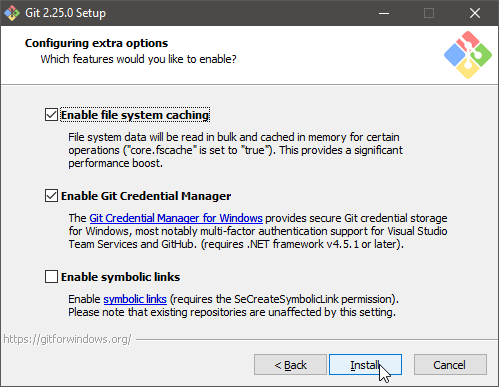This screenshot has height=387, width=499.
Task: Tick the Enable symbolic links checkbox
Action: pyautogui.click(x=51, y=277)
